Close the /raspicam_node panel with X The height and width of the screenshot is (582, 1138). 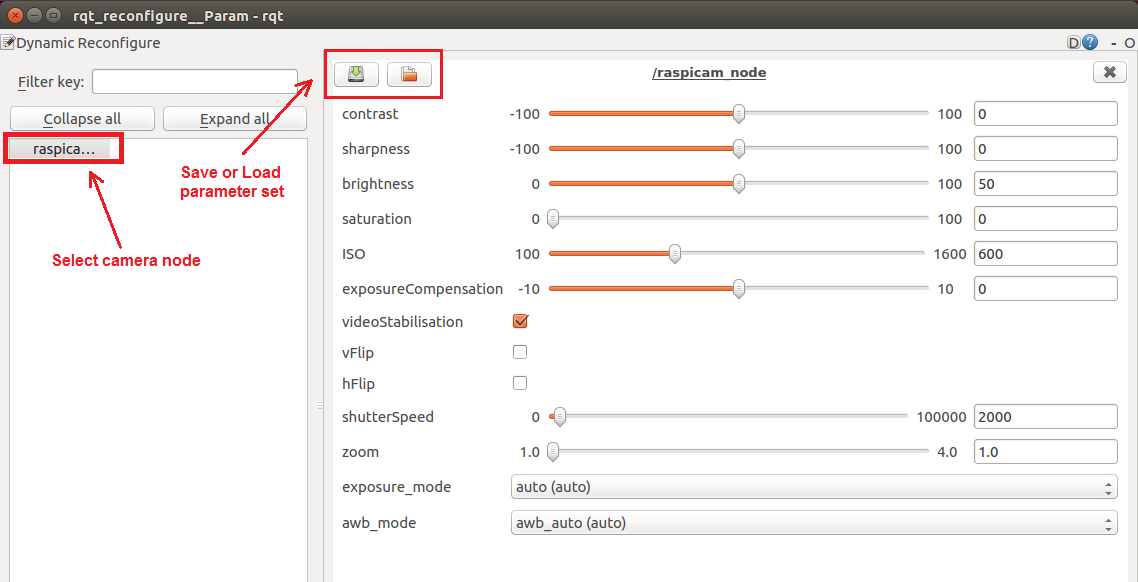(1109, 72)
